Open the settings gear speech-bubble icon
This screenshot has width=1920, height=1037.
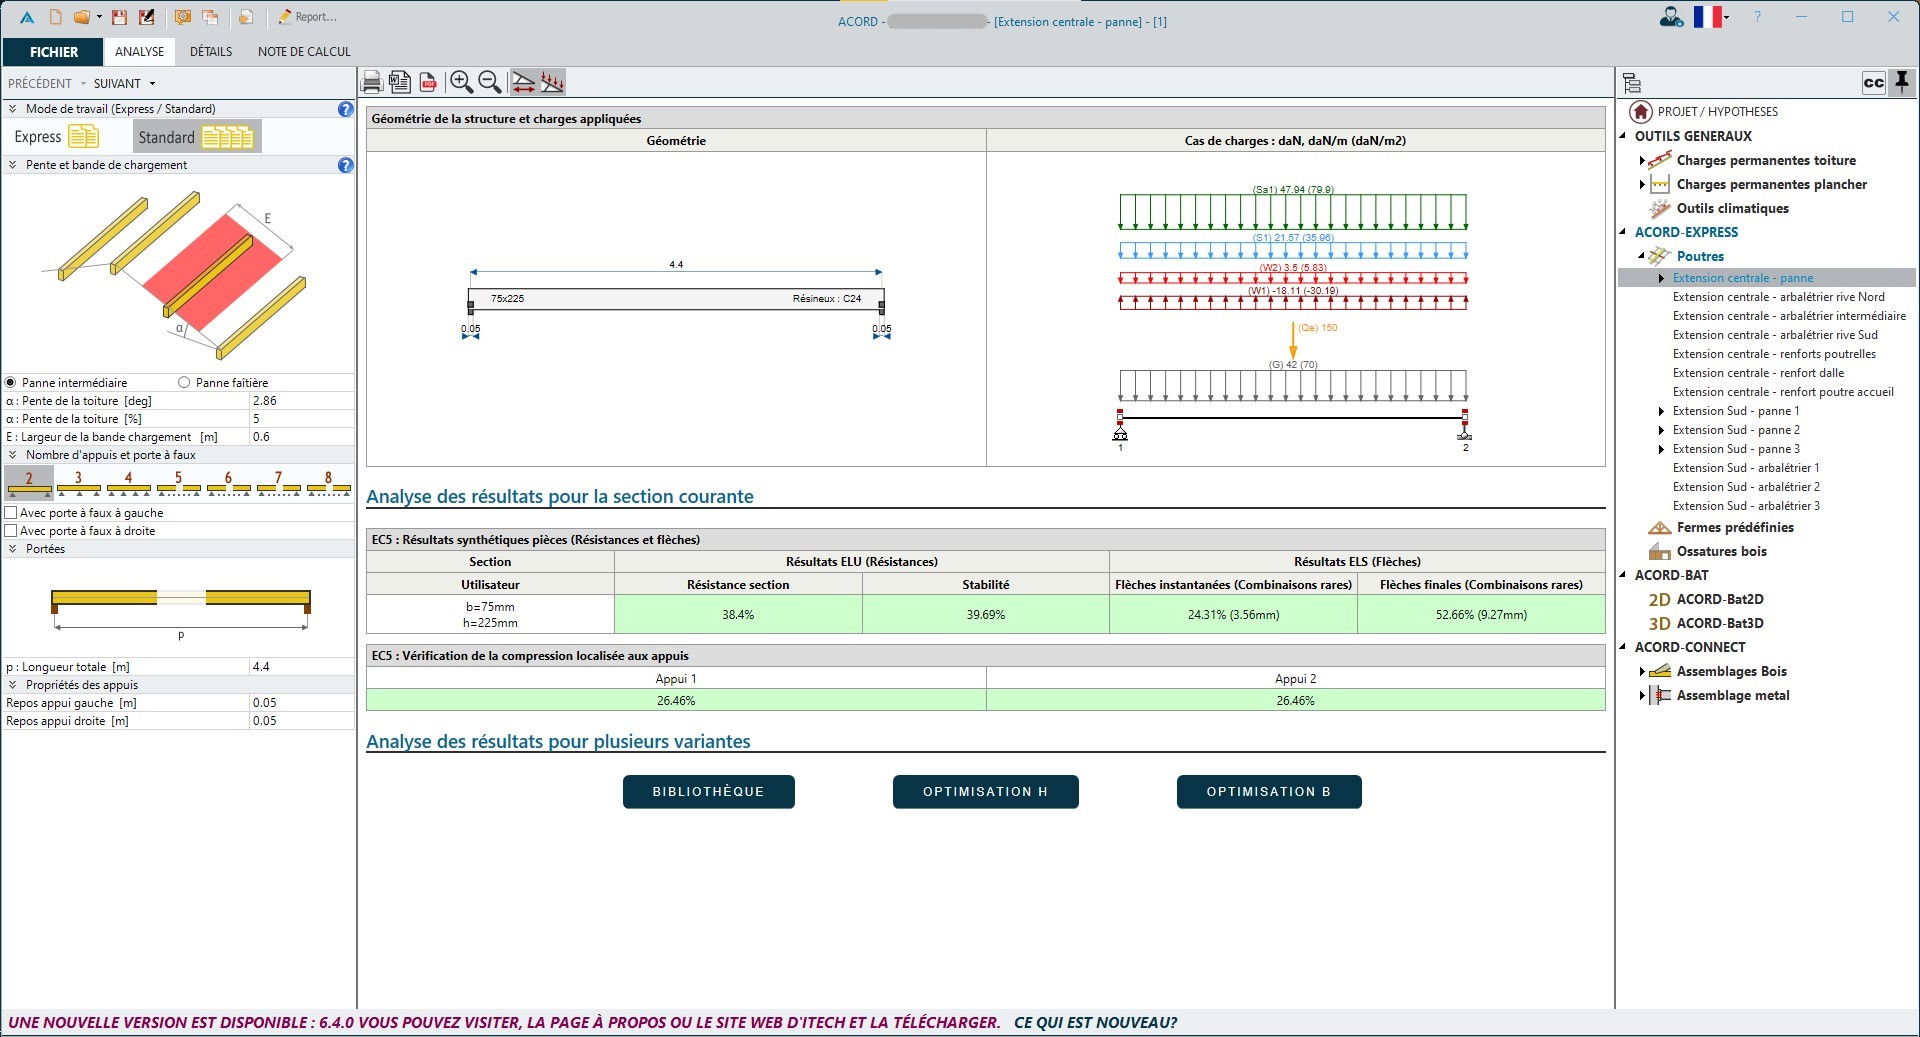click(183, 17)
